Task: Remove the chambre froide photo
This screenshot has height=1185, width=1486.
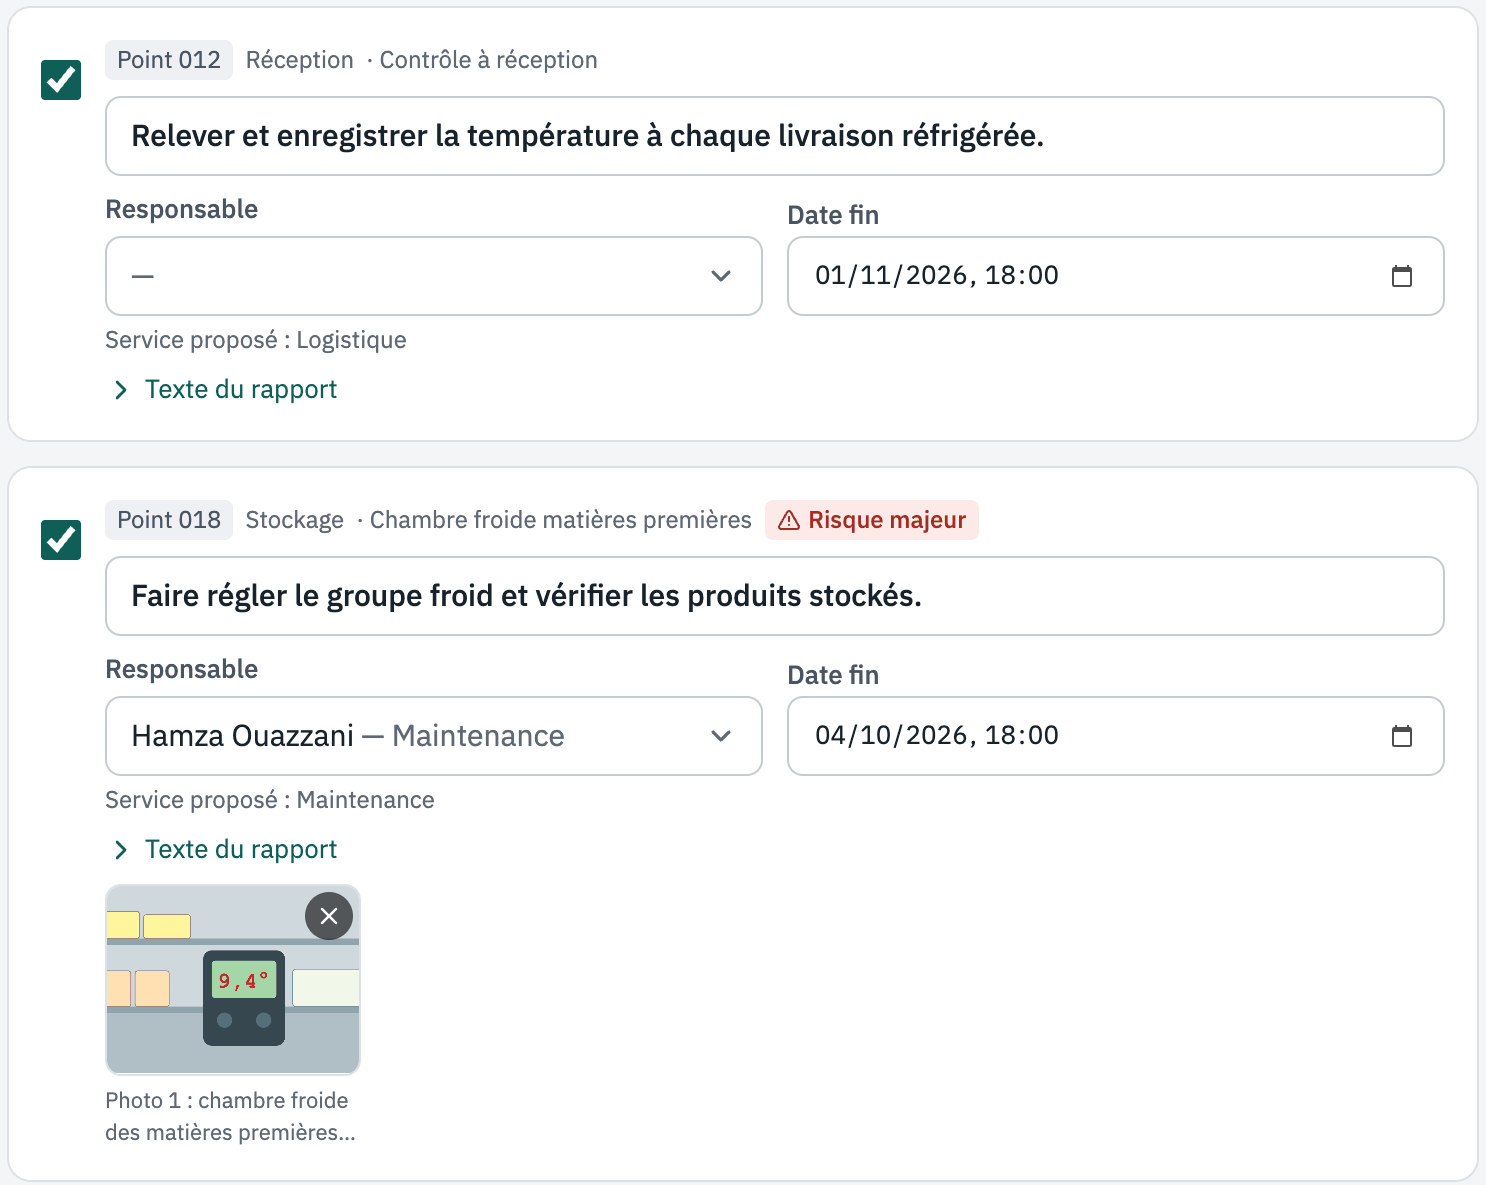Action: coord(329,916)
